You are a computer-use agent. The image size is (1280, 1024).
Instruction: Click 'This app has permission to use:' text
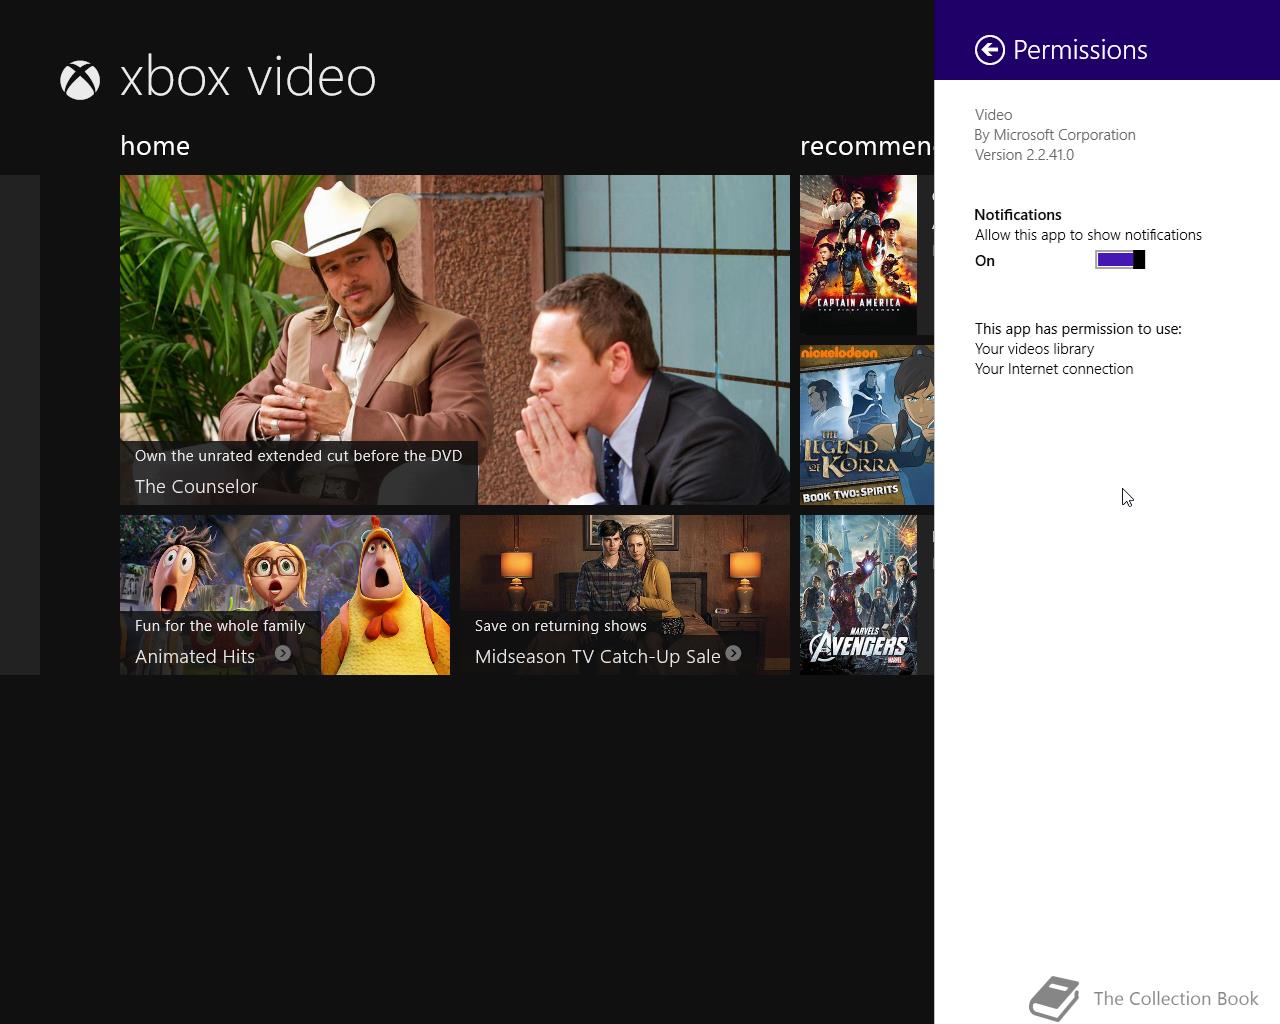(1078, 329)
